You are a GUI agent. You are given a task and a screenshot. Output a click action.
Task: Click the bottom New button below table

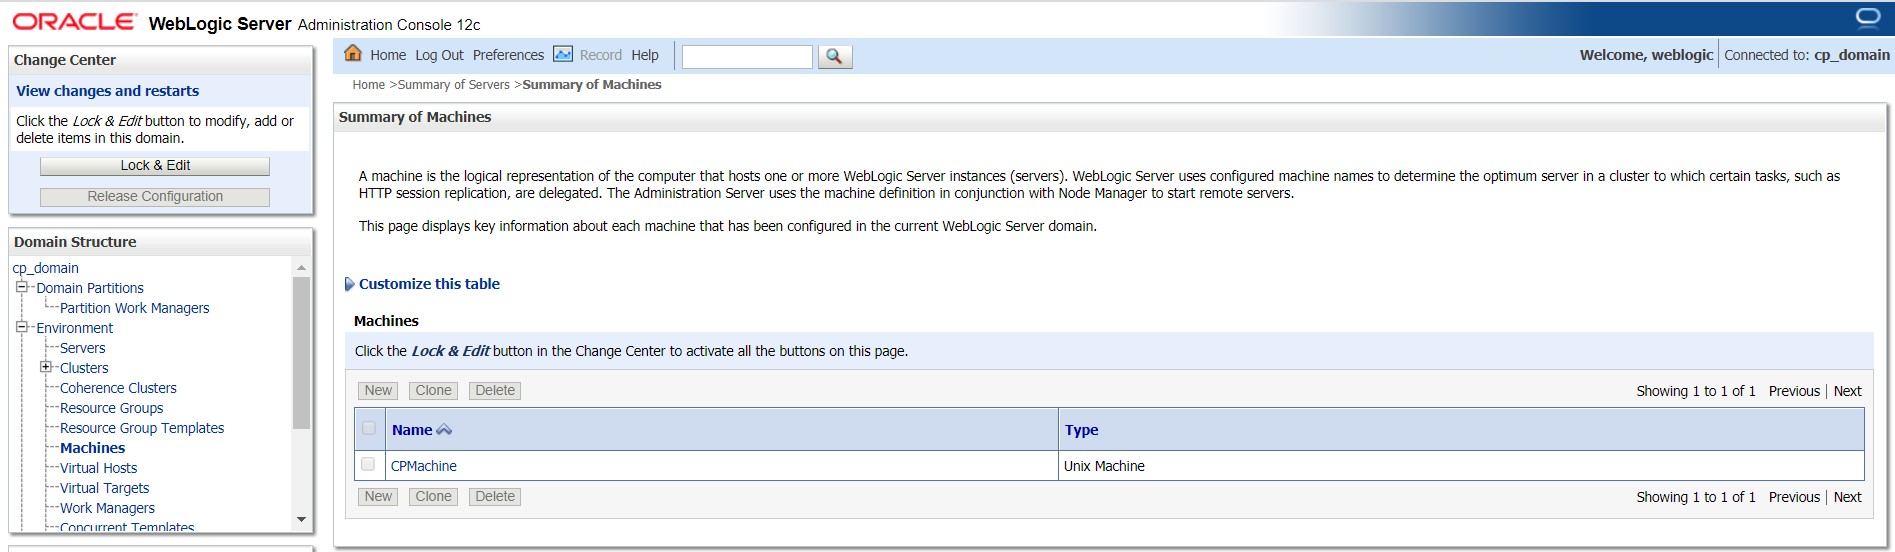378,497
